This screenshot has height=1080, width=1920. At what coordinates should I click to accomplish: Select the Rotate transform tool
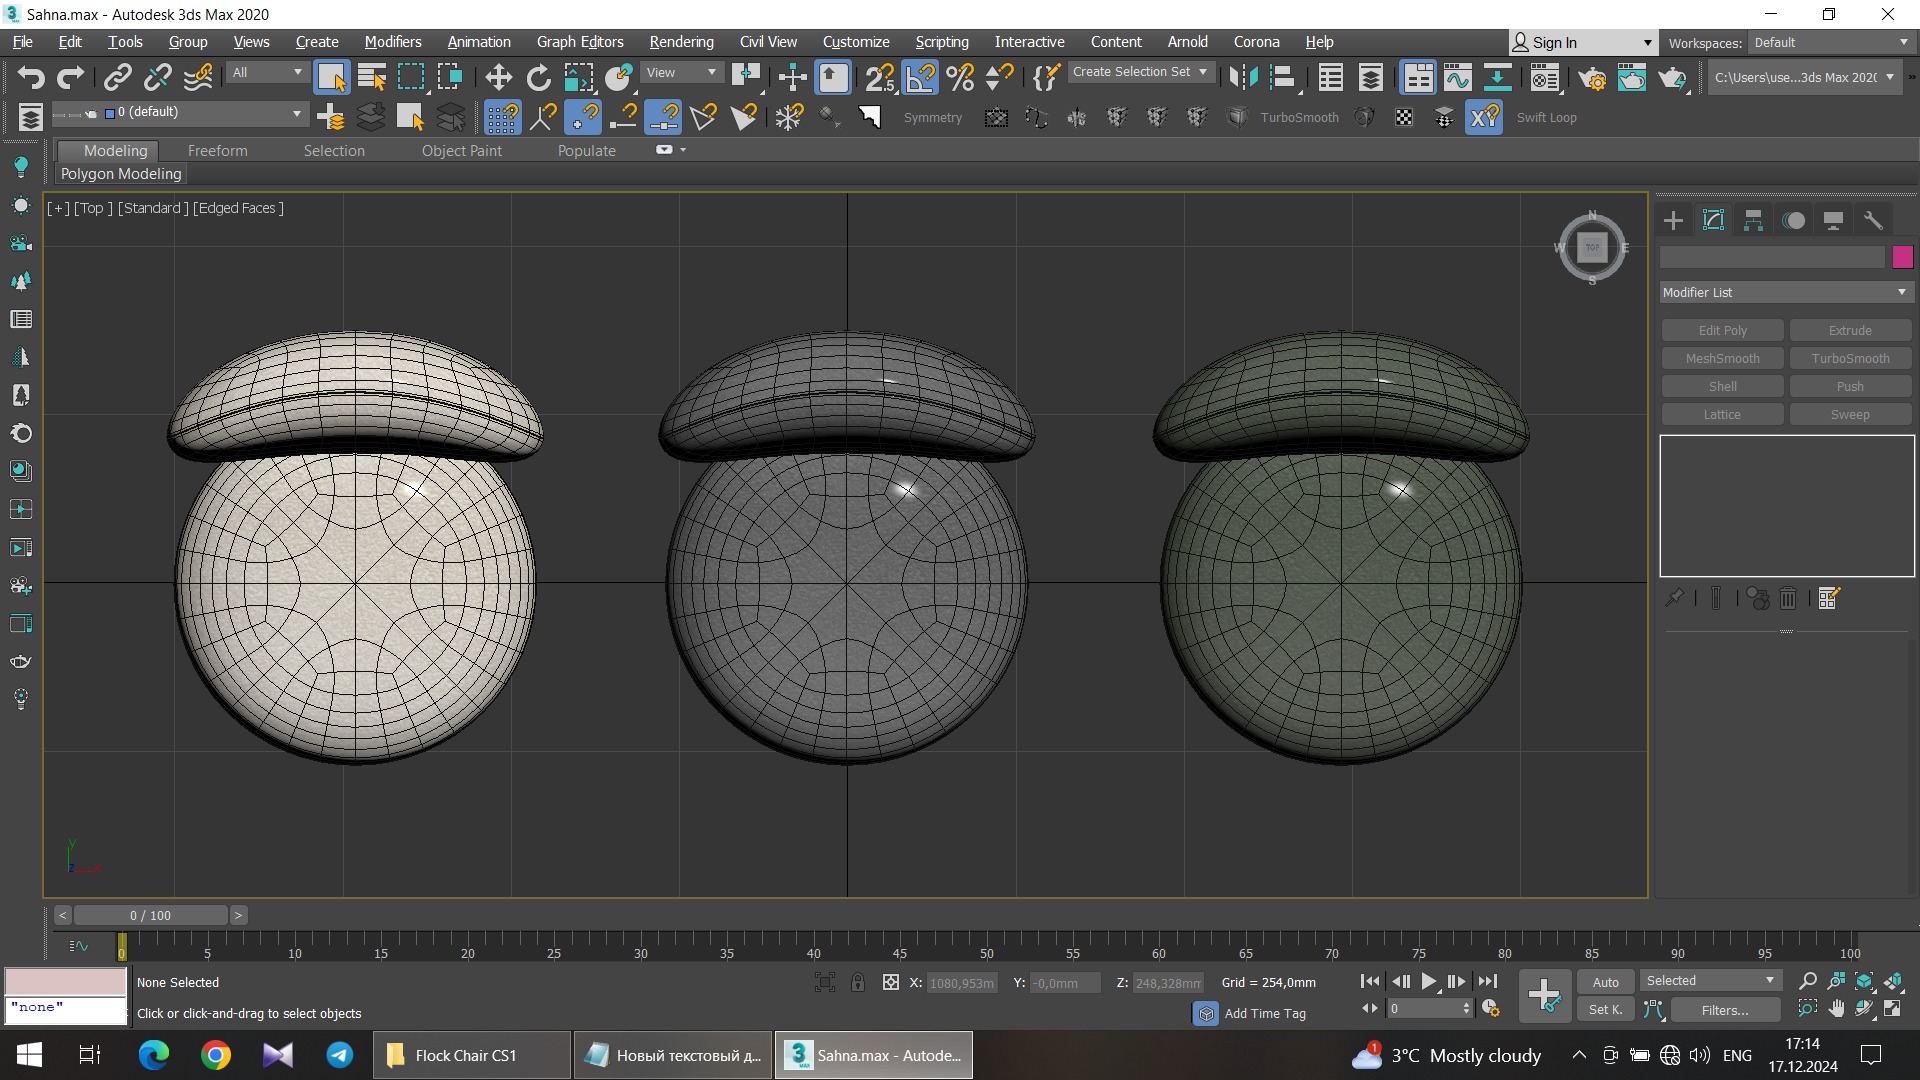point(538,78)
